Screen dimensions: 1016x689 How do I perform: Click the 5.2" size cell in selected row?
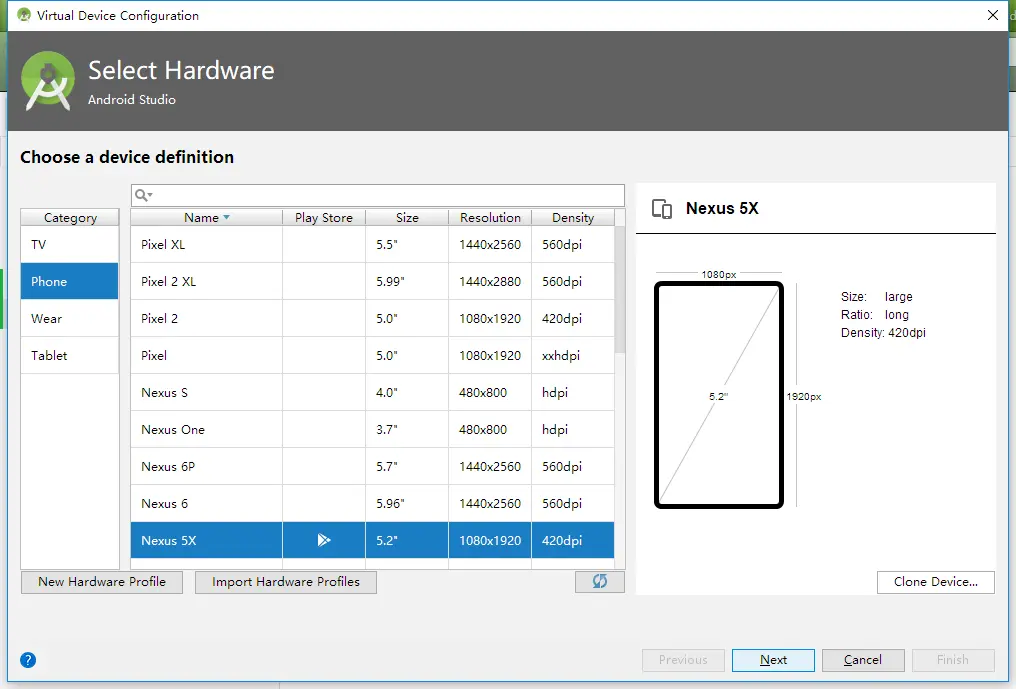(407, 540)
